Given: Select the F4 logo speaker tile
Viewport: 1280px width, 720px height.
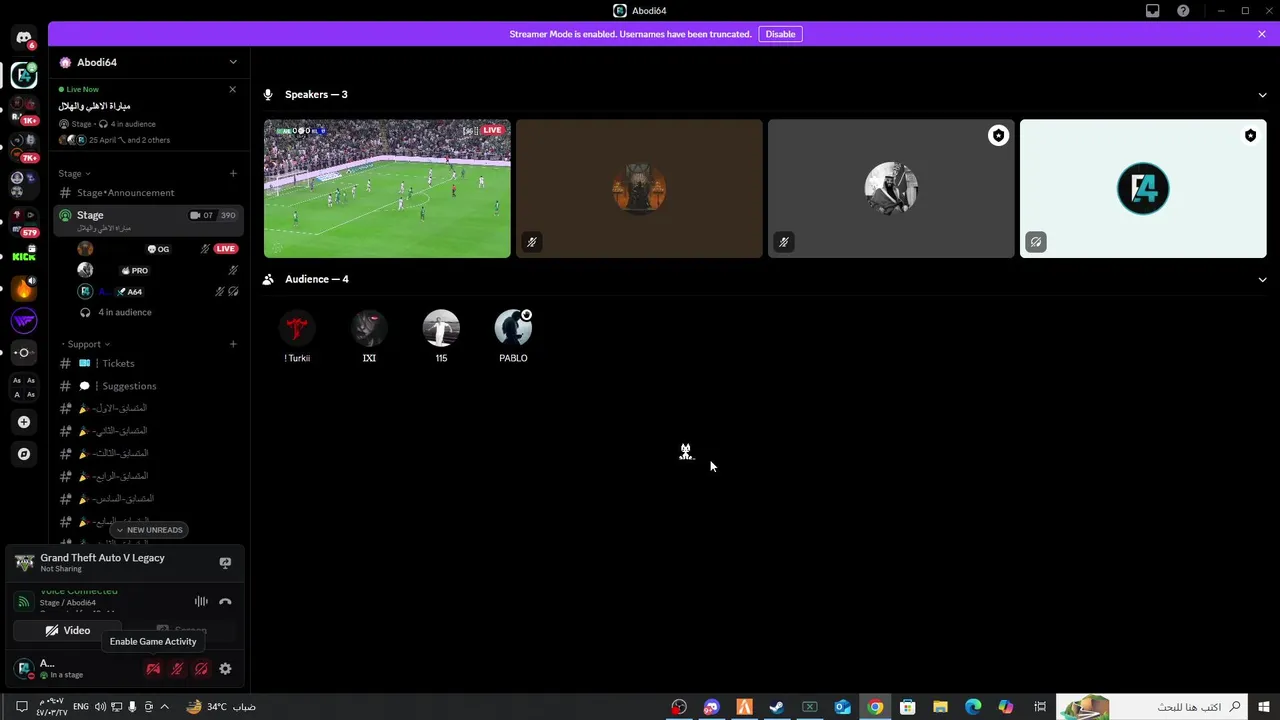Looking at the screenshot, I should 1143,189.
